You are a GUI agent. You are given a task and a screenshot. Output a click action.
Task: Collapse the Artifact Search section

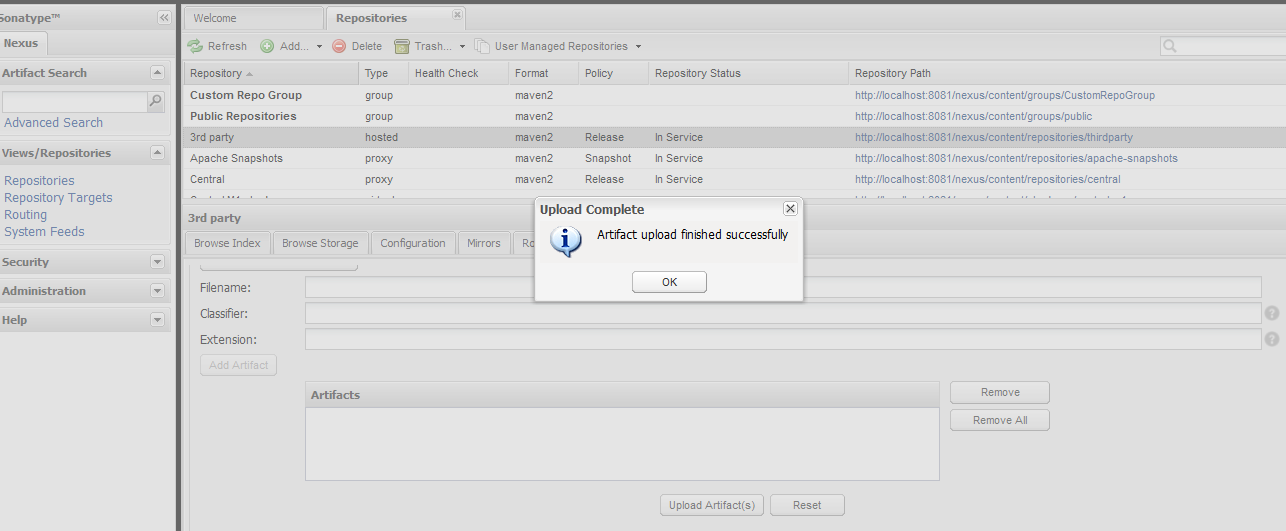[157, 73]
